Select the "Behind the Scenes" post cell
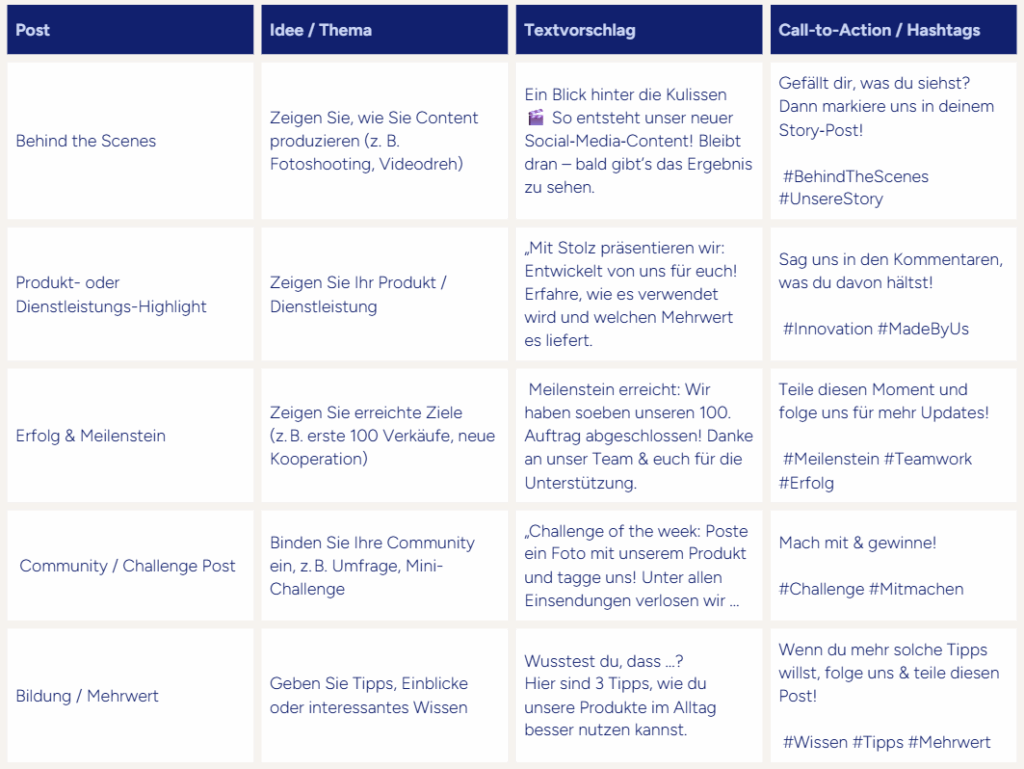The height and width of the screenshot is (769, 1024). 86,141
